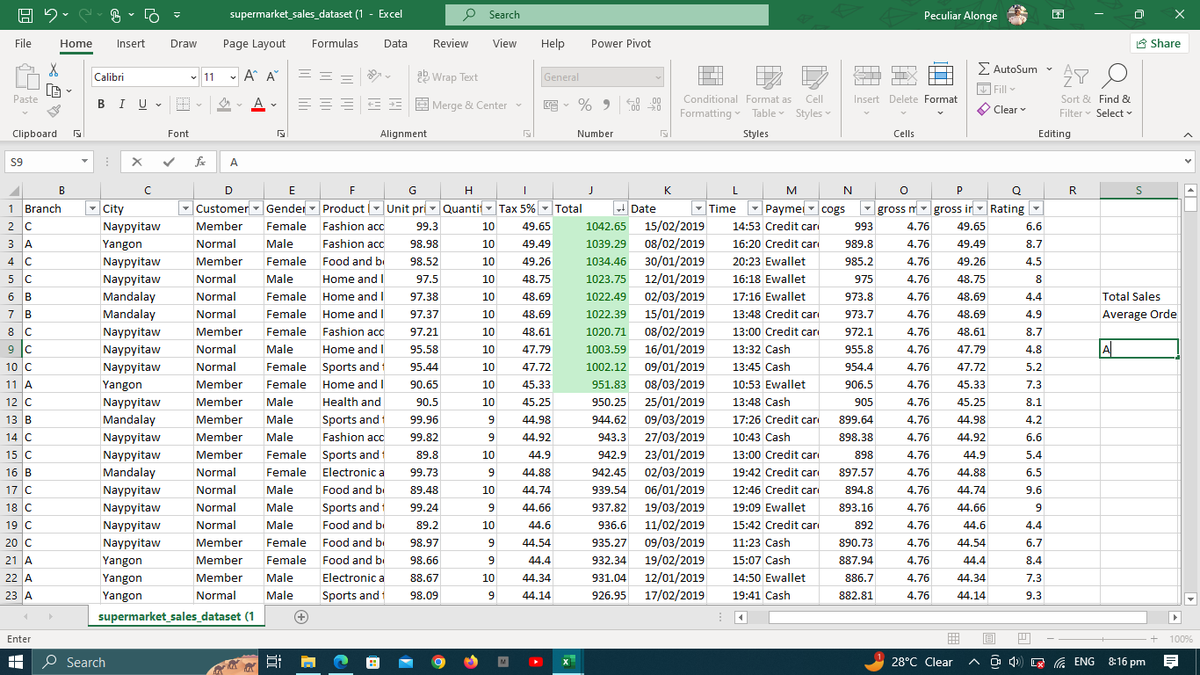The height and width of the screenshot is (675, 1200).
Task: Select cell with total 1042.65
Action: tap(591, 227)
